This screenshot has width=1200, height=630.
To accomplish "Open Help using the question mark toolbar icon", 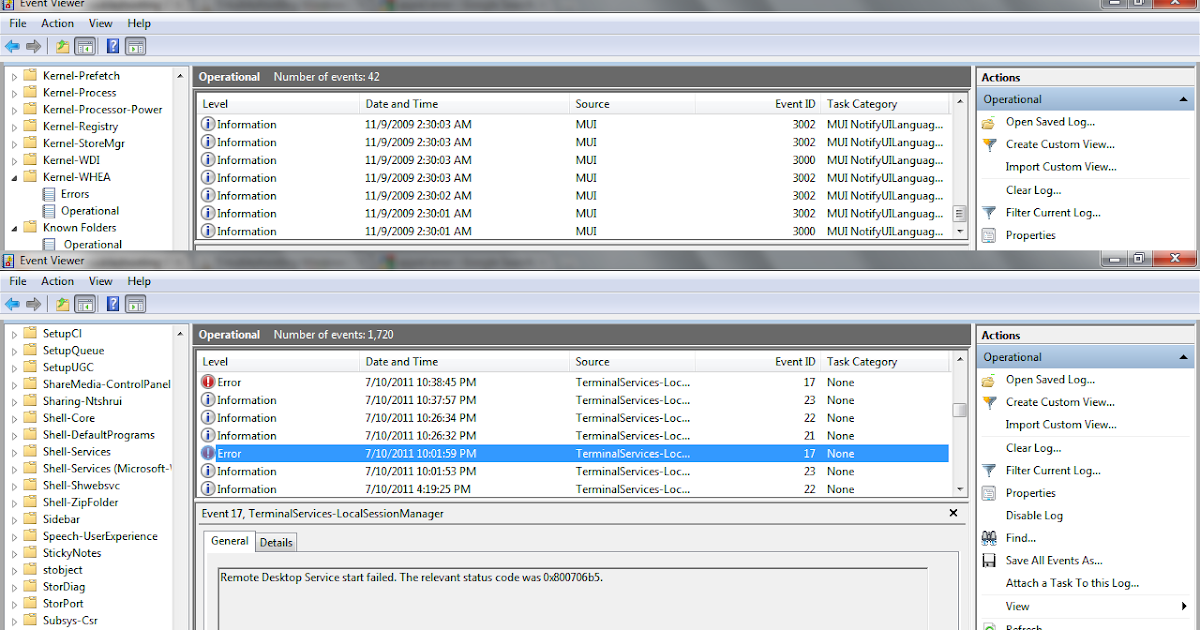I will [111, 303].
